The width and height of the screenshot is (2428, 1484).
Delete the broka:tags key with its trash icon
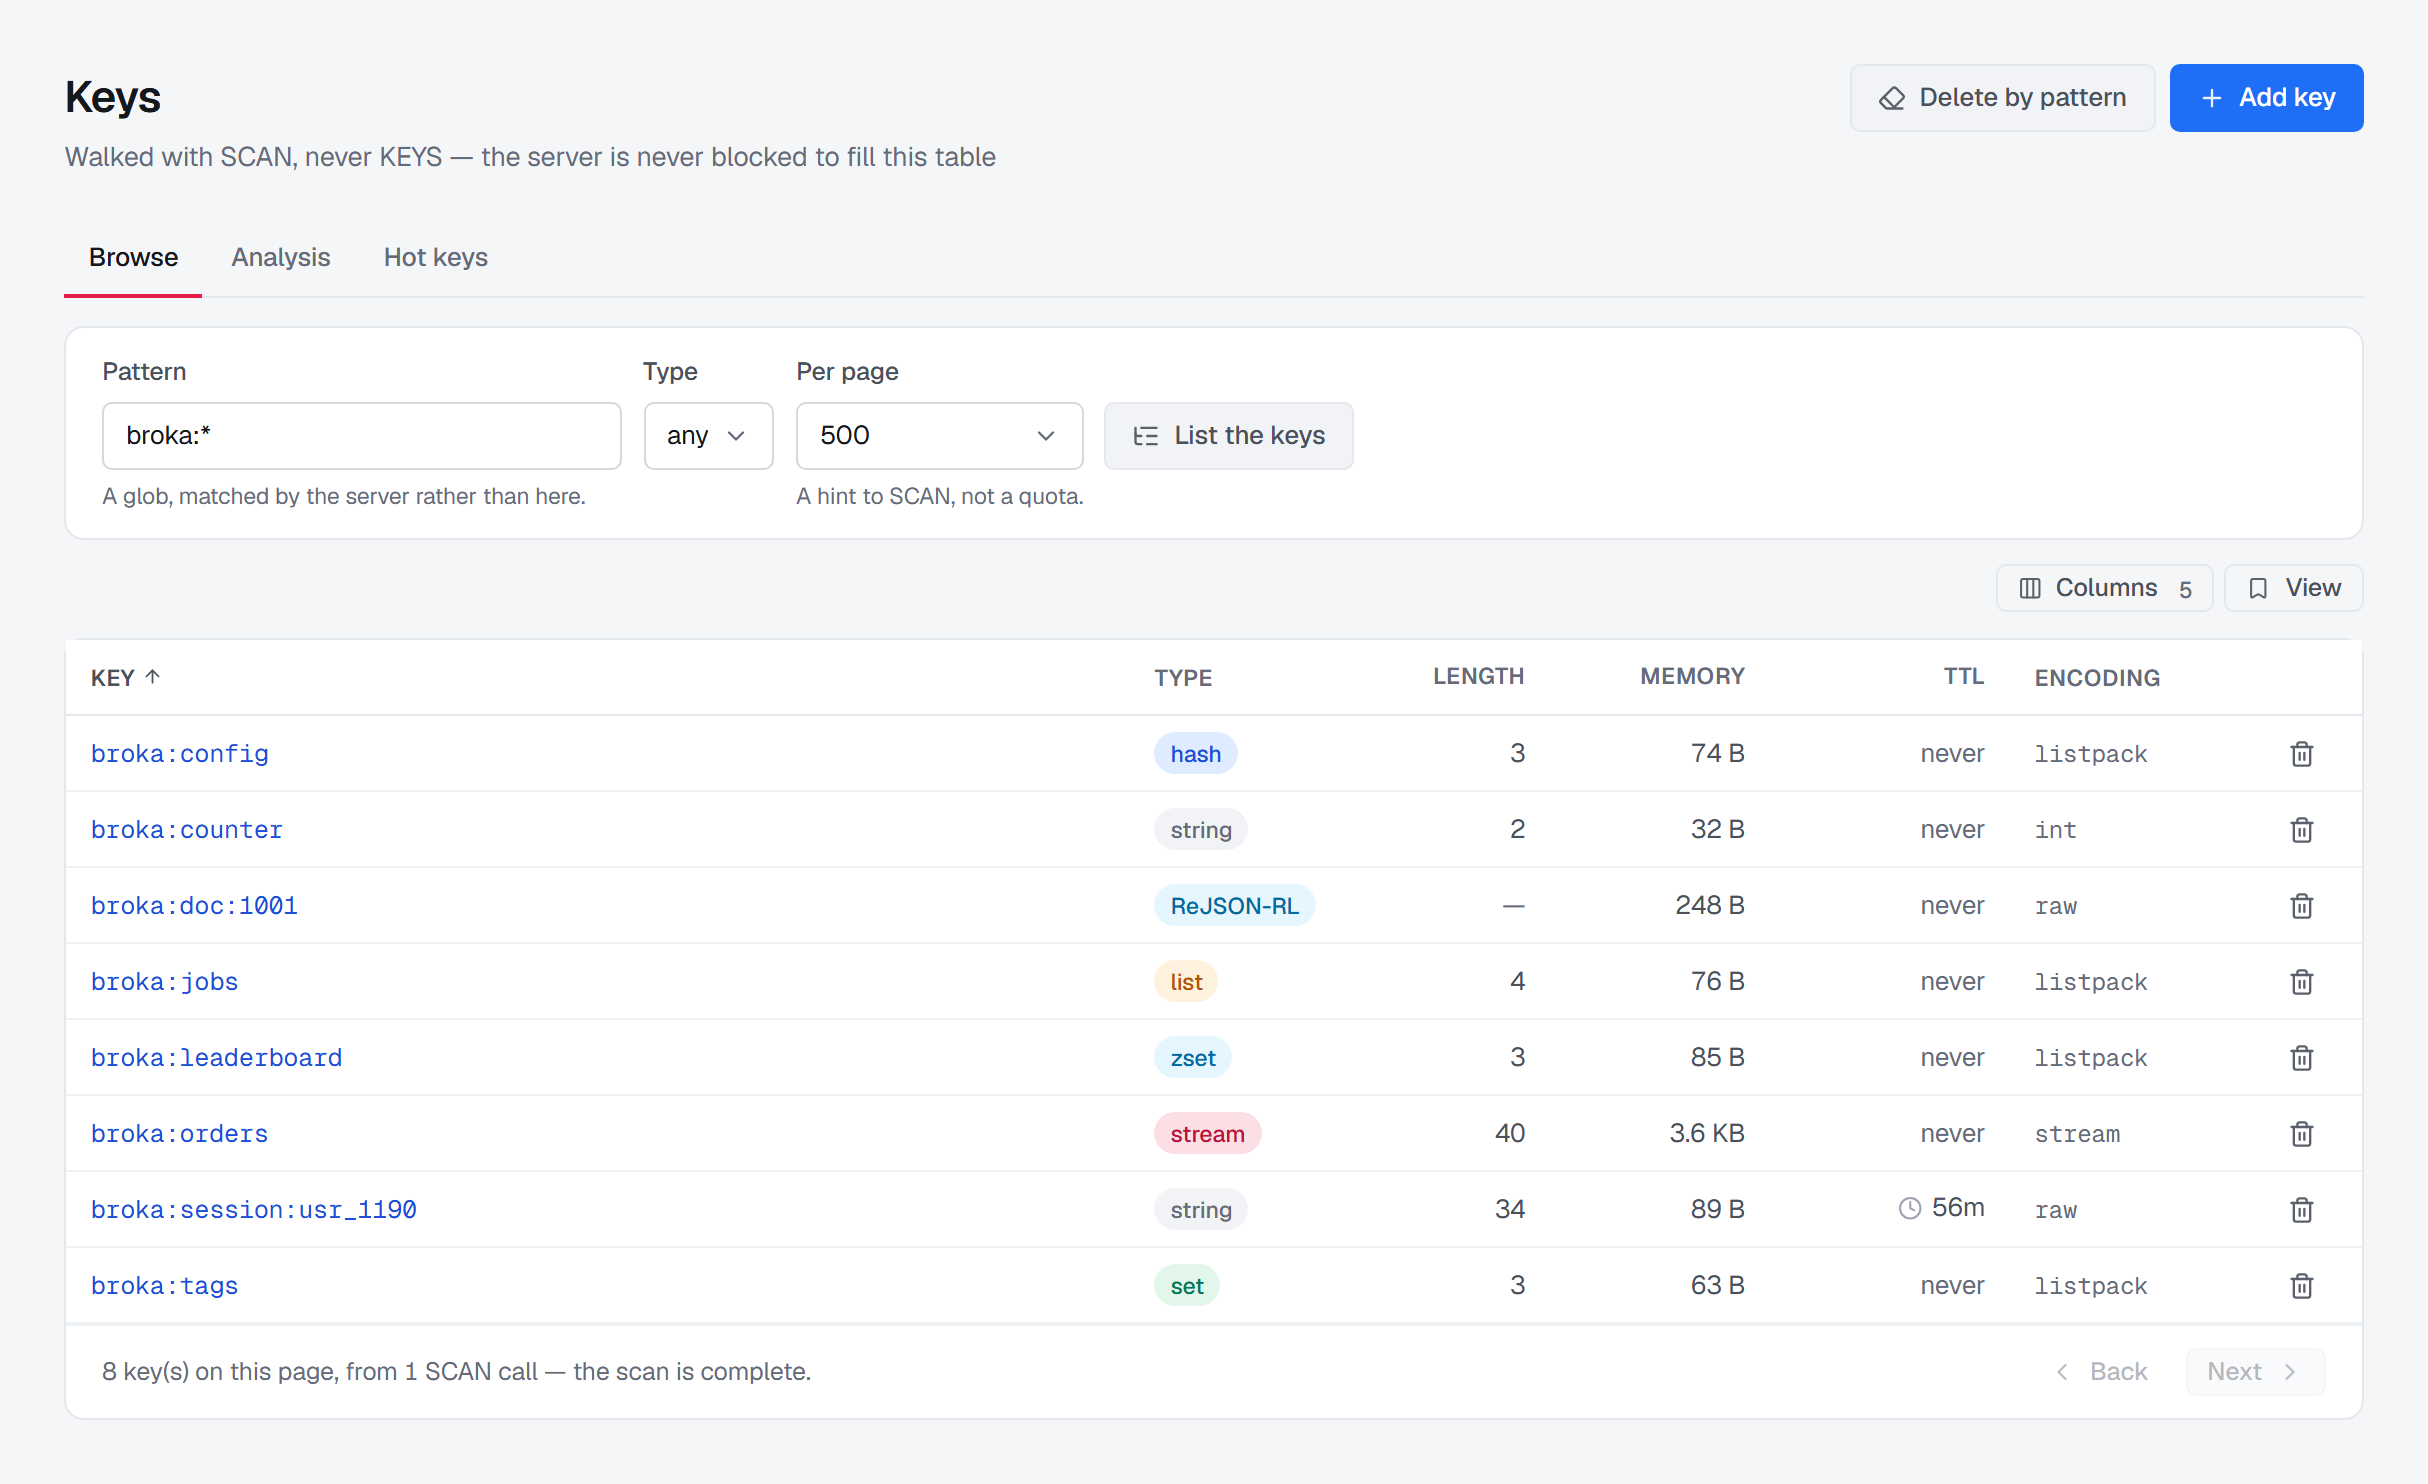pyautogui.click(x=2301, y=1286)
